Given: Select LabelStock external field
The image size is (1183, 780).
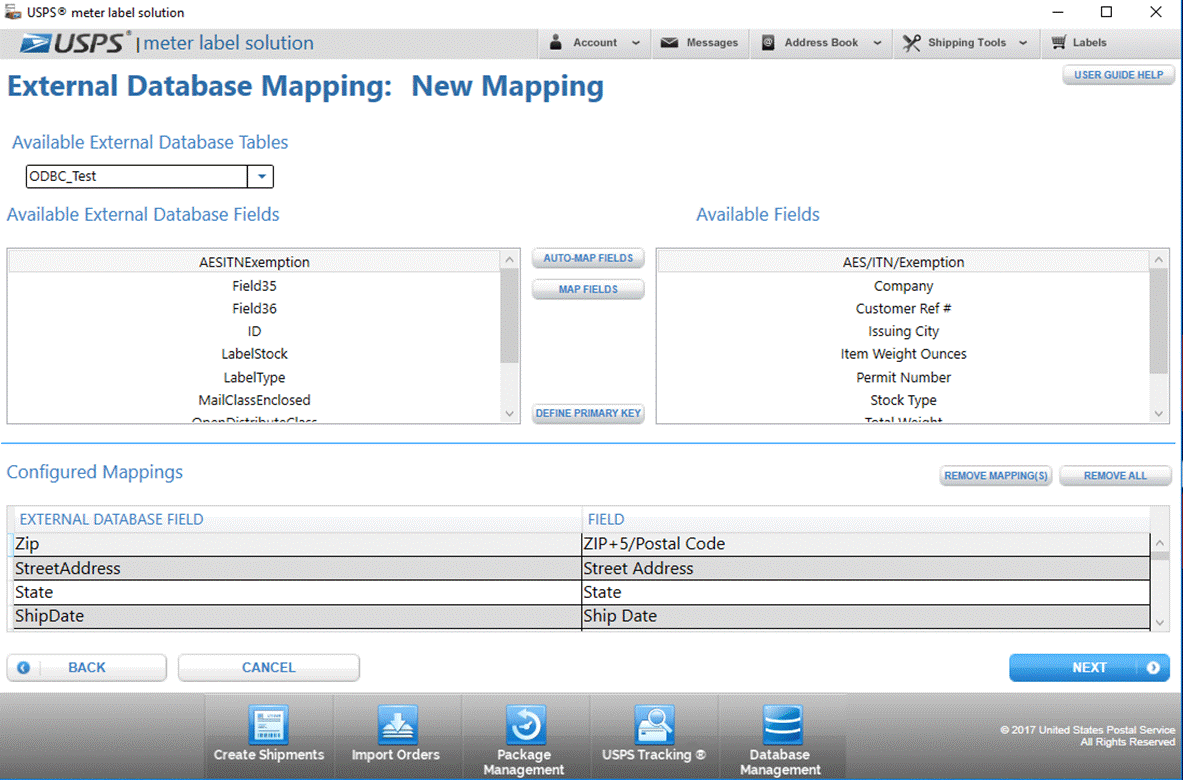Looking at the screenshot, I should click(254, 354).
